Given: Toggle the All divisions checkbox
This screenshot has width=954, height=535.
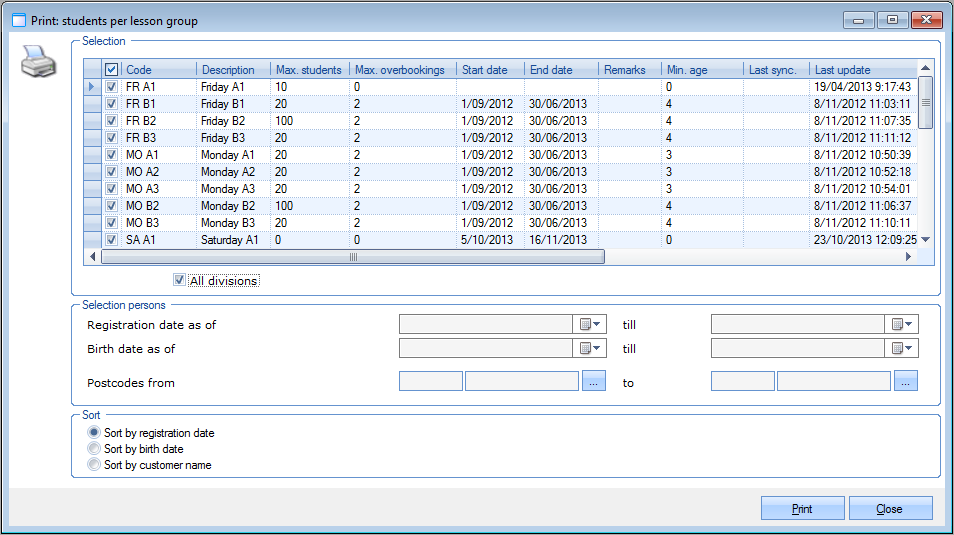Looking at the screenshot, I should tap(179, 281).
